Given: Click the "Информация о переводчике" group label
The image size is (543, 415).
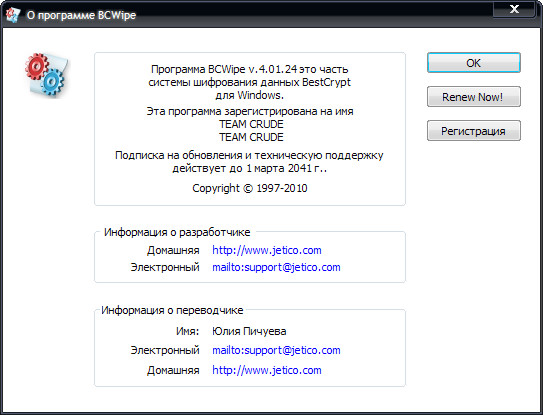Looking at the screenshot, I should 172,310.
